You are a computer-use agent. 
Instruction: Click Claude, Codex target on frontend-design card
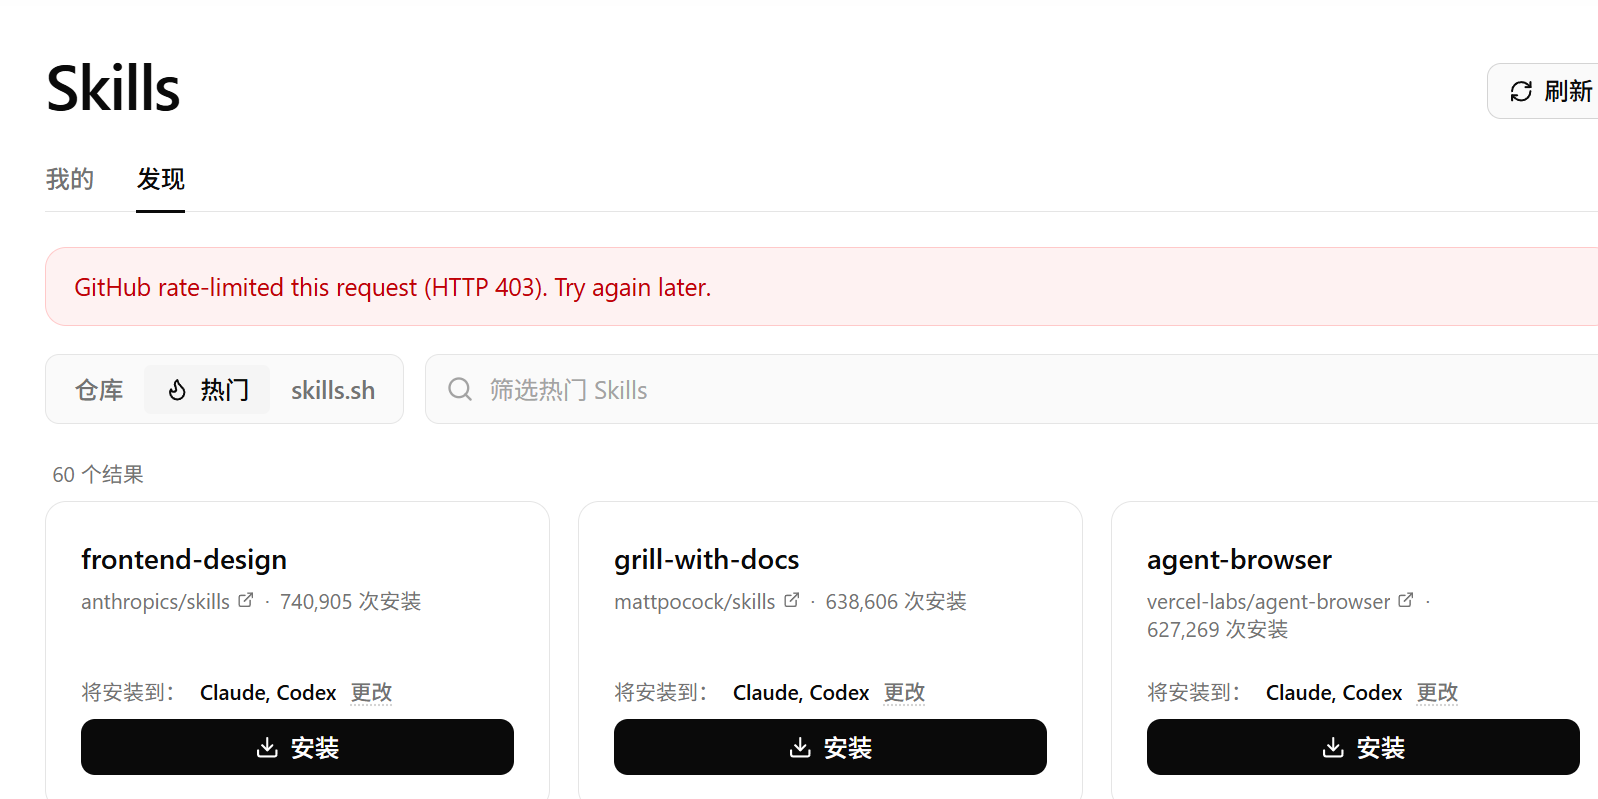pos(268,693)
